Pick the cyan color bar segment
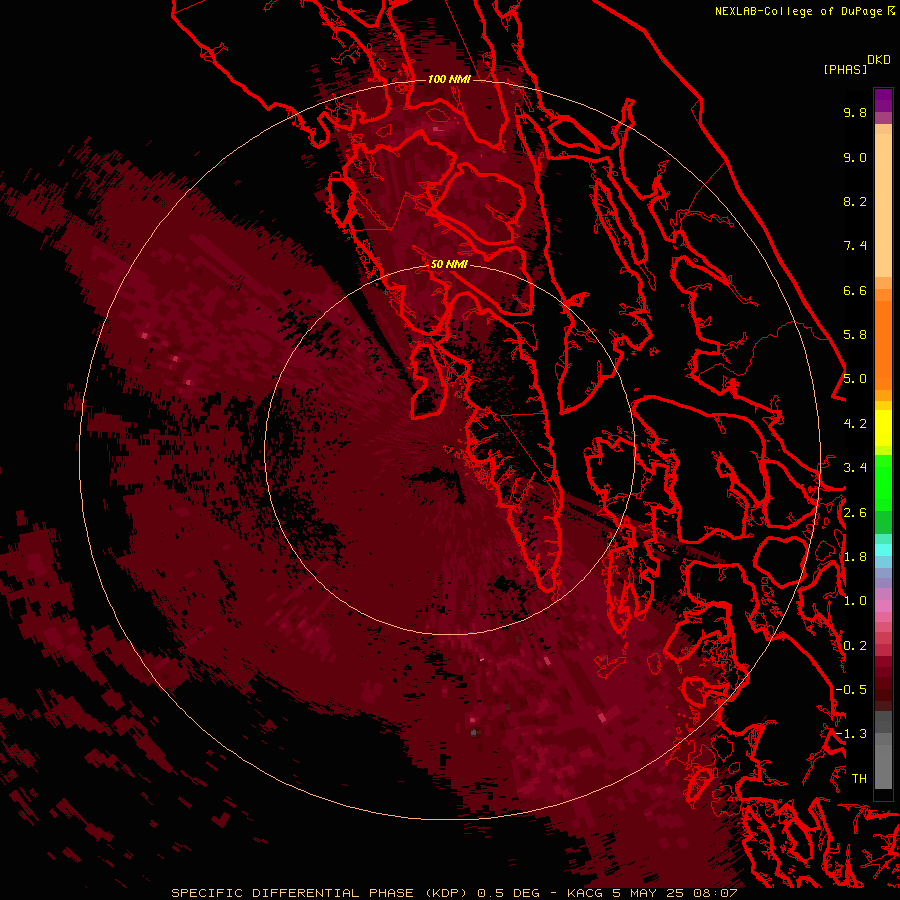Viewport: 900px width, 900px height. pyautogui.click(x=883, y=550)
